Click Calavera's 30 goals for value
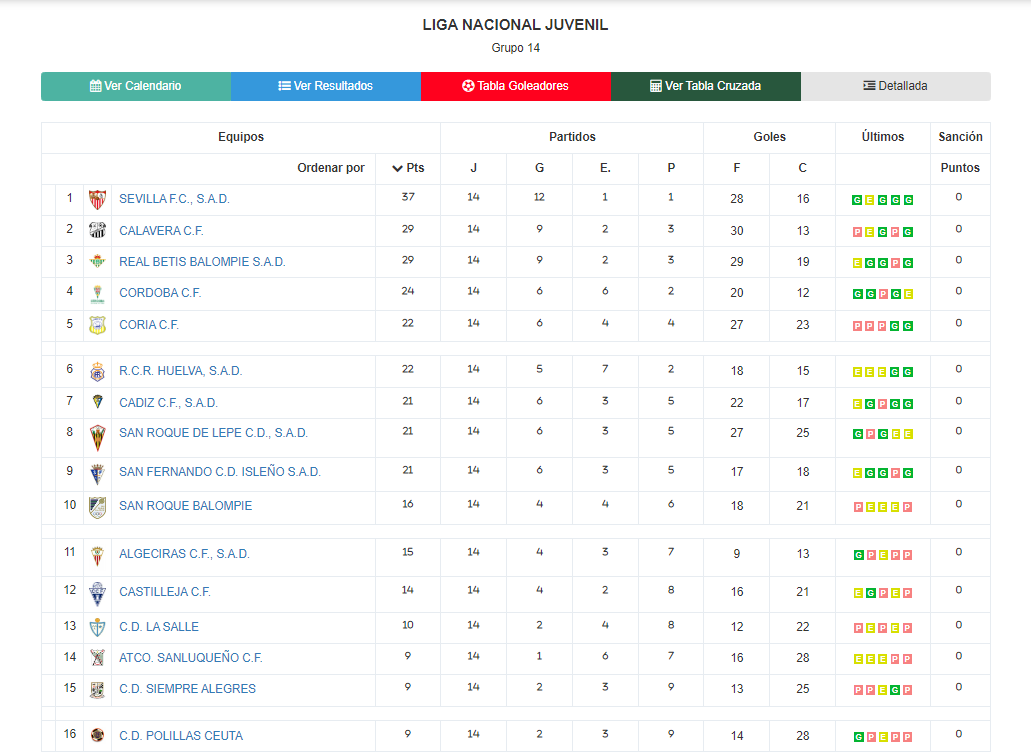1031x756 pixels. [x=736, y=231]
